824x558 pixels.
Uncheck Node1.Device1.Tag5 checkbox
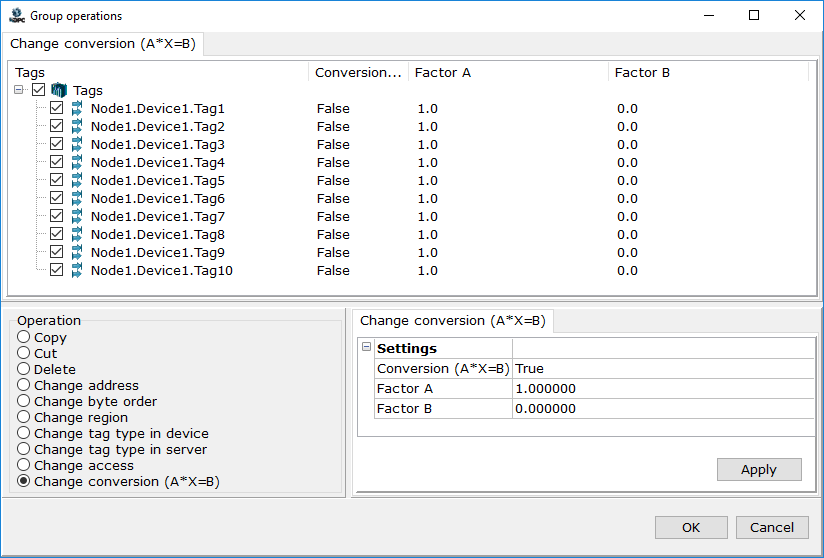tap(57, 180)
